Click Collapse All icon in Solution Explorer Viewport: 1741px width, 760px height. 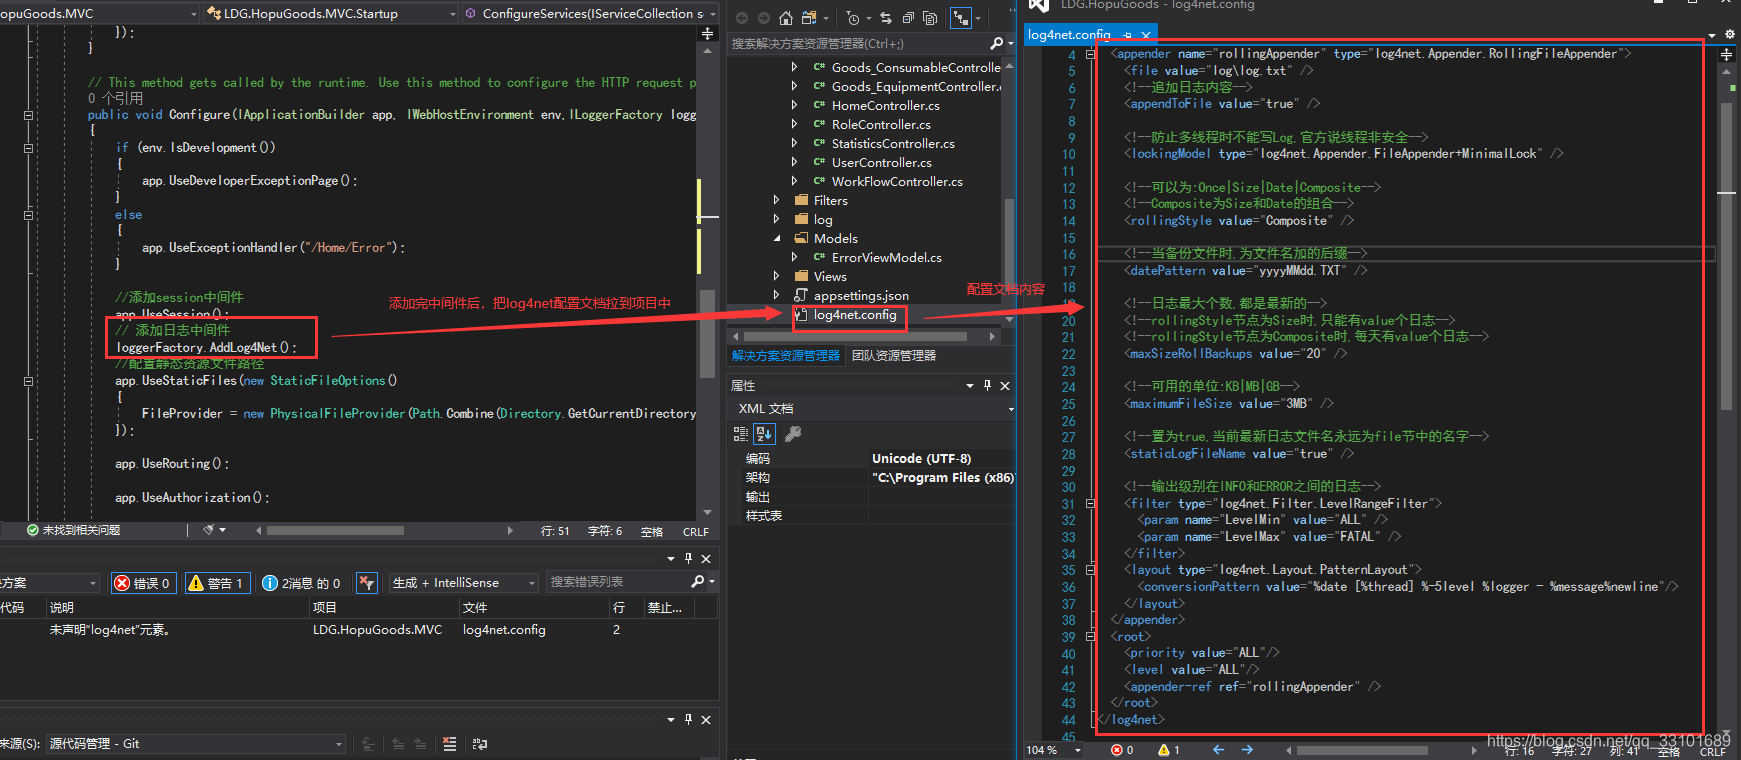click(x=908, y=18)
